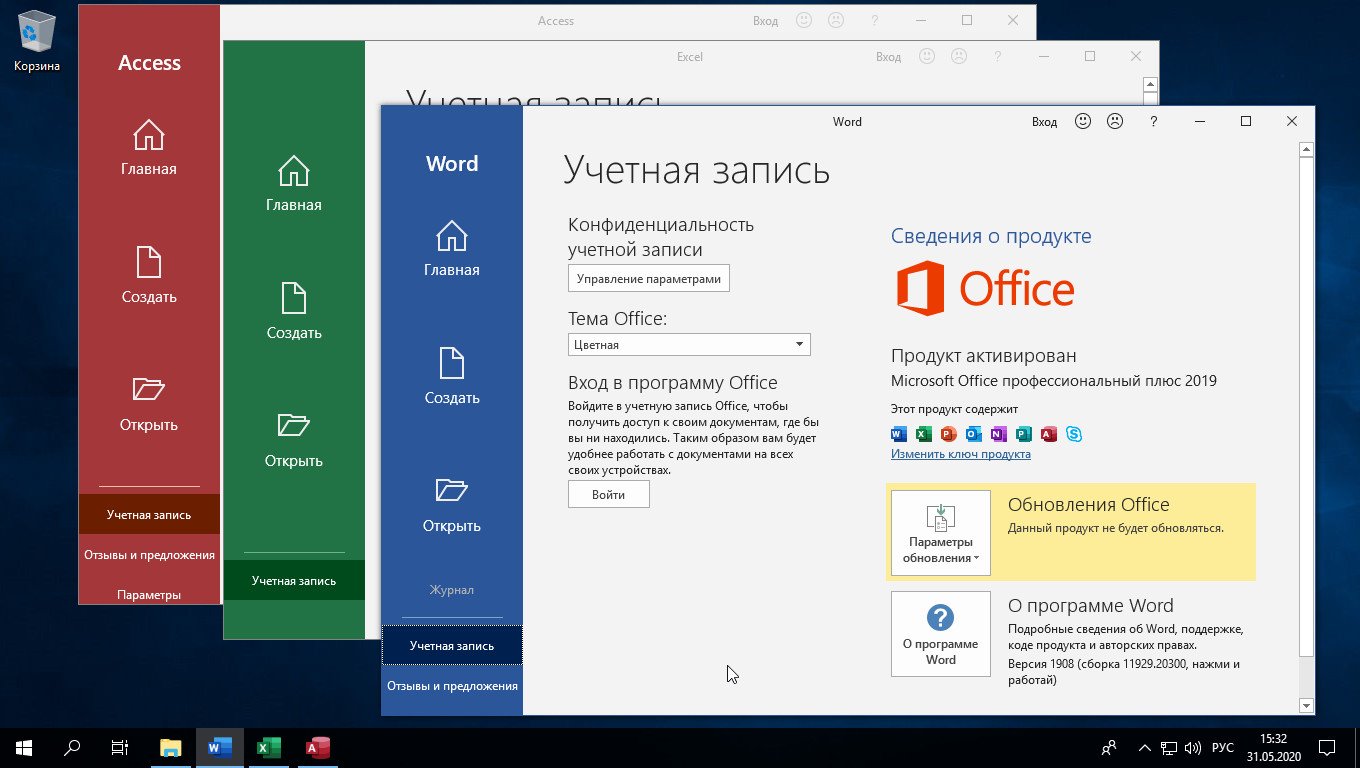Open Отзывы и предложения in Word
This screenshot has width=1360, height=768.
[452, 685]
